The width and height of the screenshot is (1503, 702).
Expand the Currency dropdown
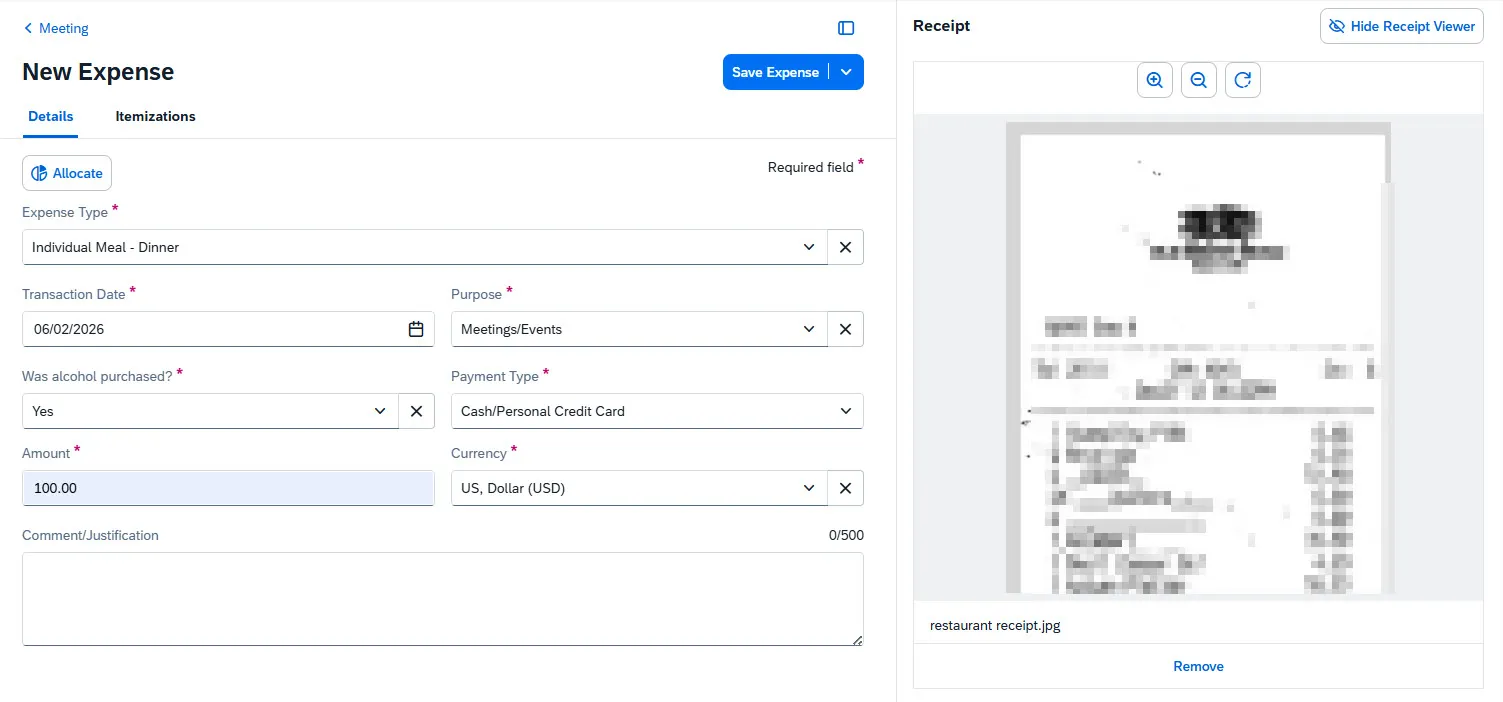coord(809,488)
